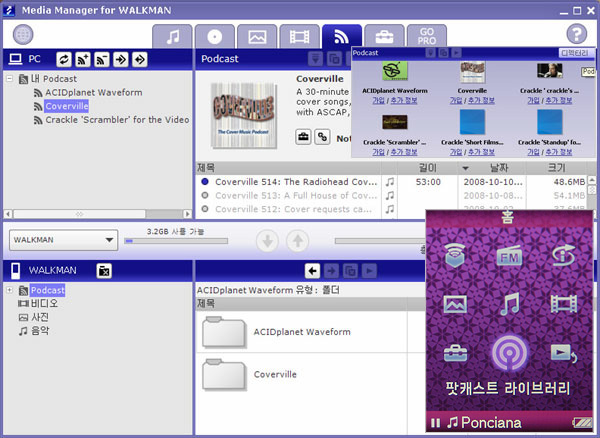Select 비디오 in WALKMAN tree
This screenshot has height=438, width=600.
(44, 304)
